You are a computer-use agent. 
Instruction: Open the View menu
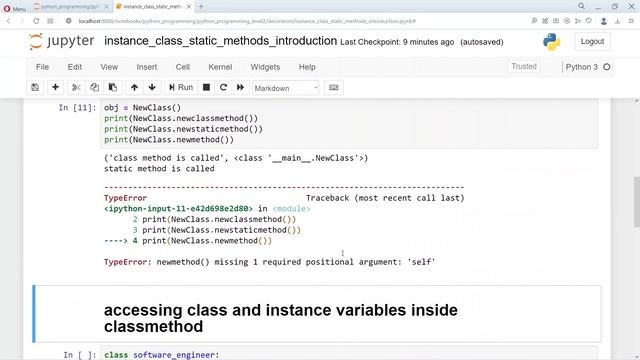109,67
